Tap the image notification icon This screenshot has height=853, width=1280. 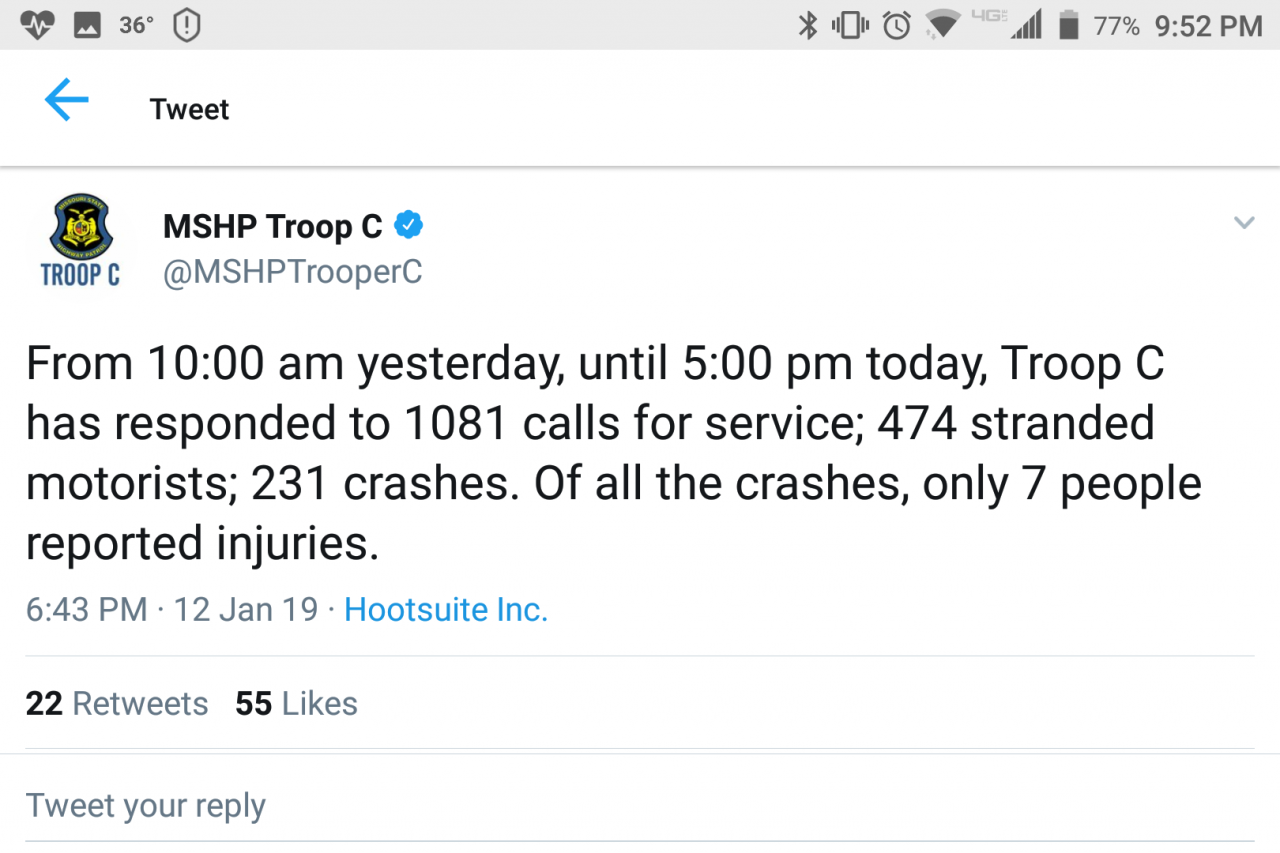pyautogui.click(x=88, y=25)
